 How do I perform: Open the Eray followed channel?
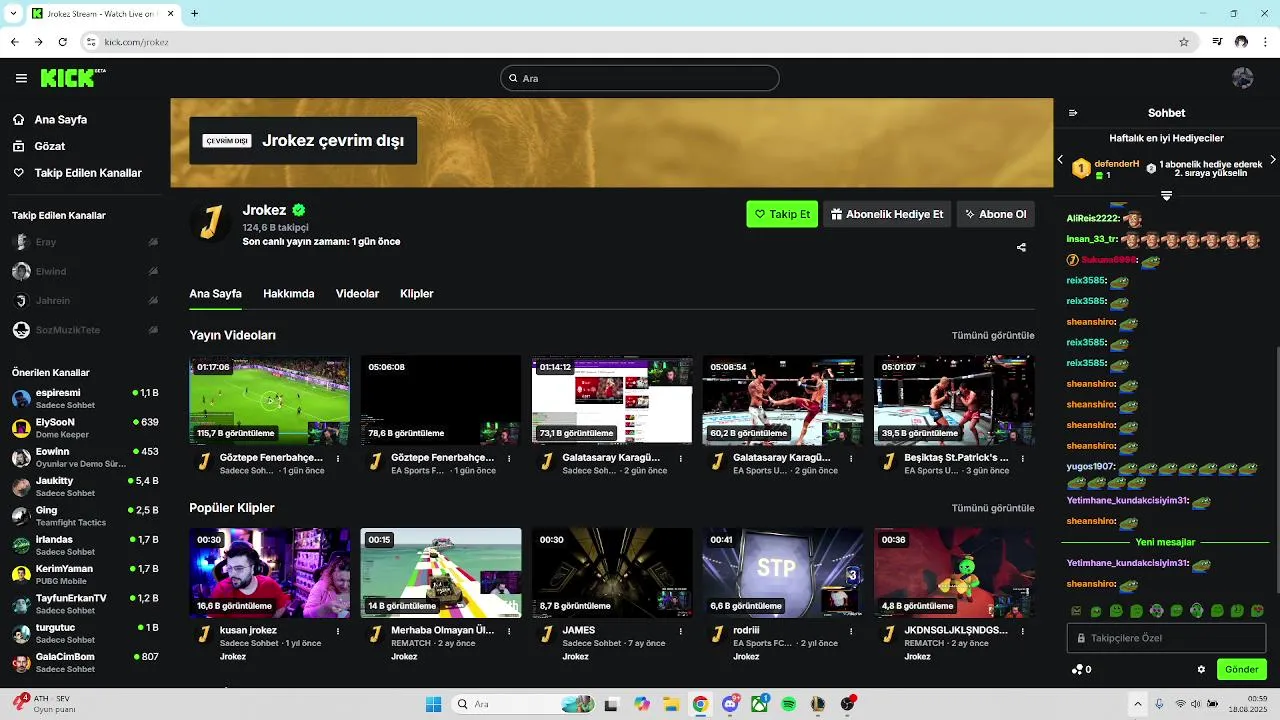coord(85,242)
